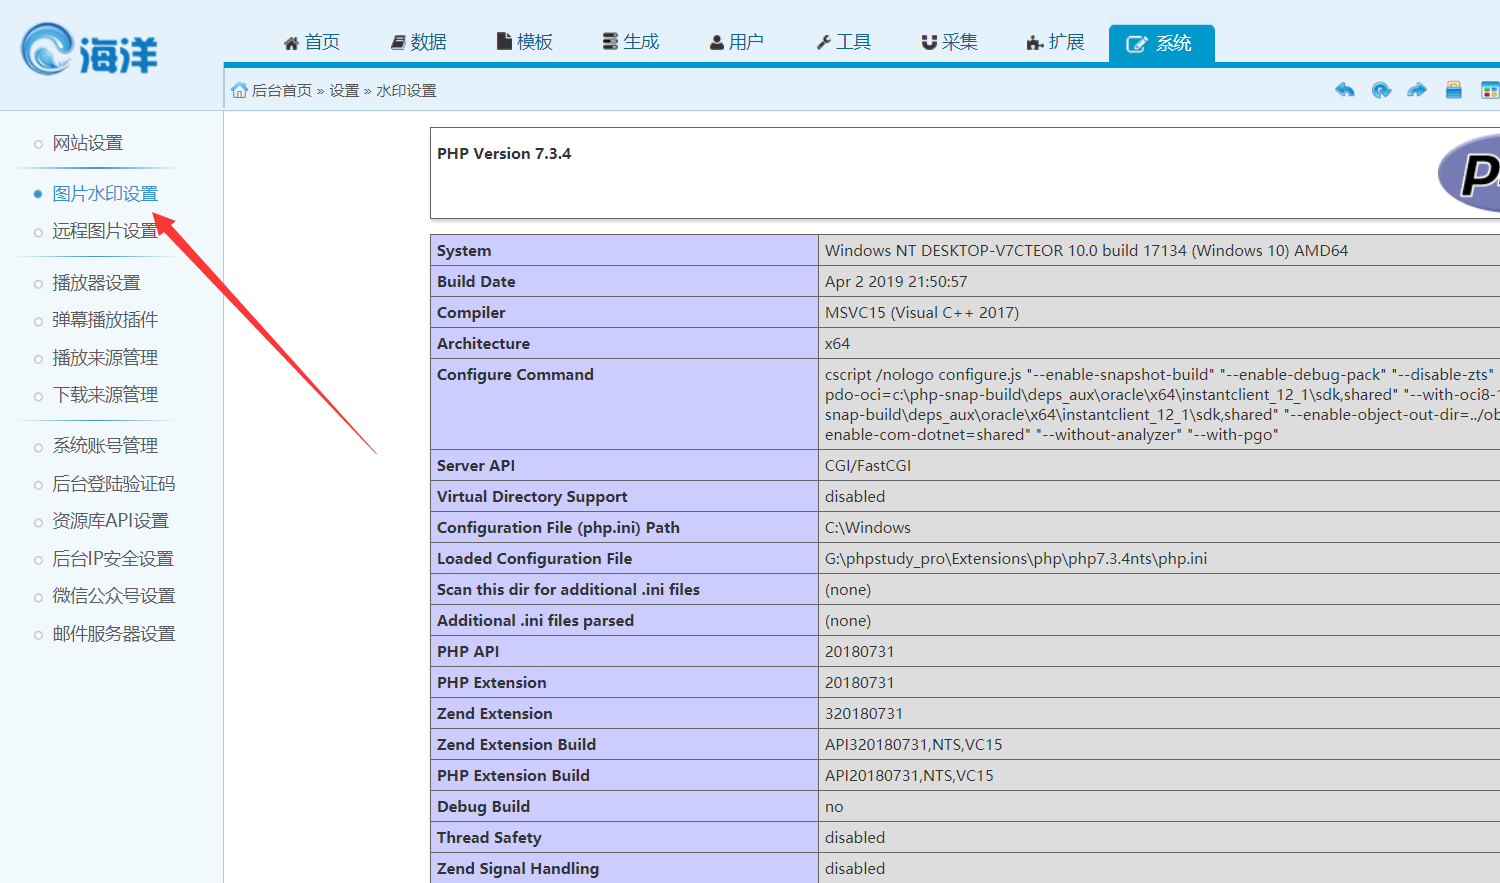Switch to the 系统 tab

[1161, 41]
